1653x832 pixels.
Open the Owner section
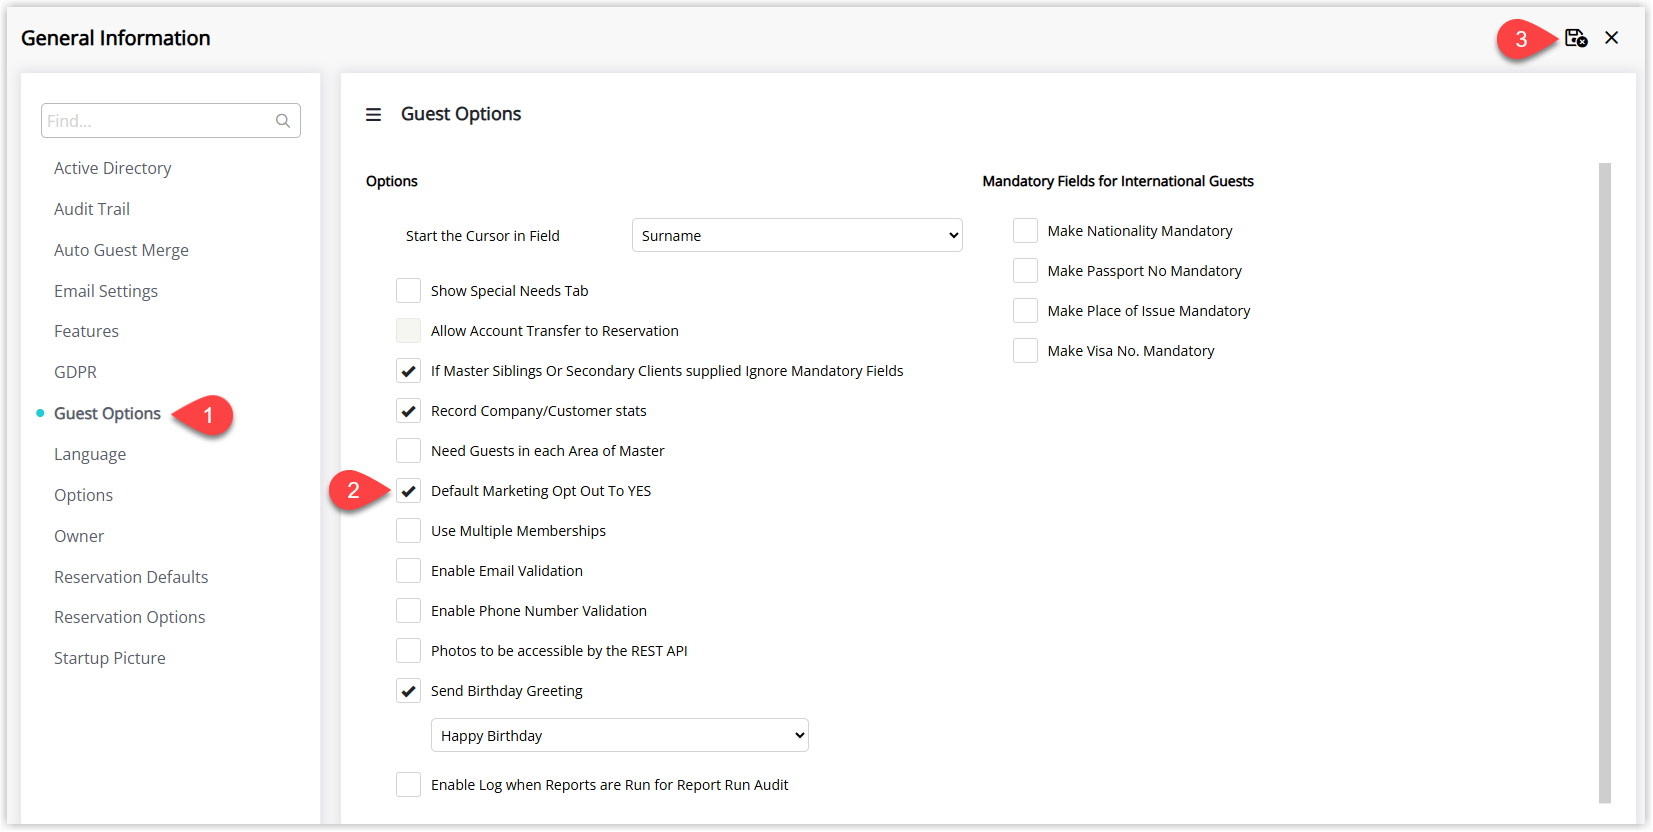[79, 536]
